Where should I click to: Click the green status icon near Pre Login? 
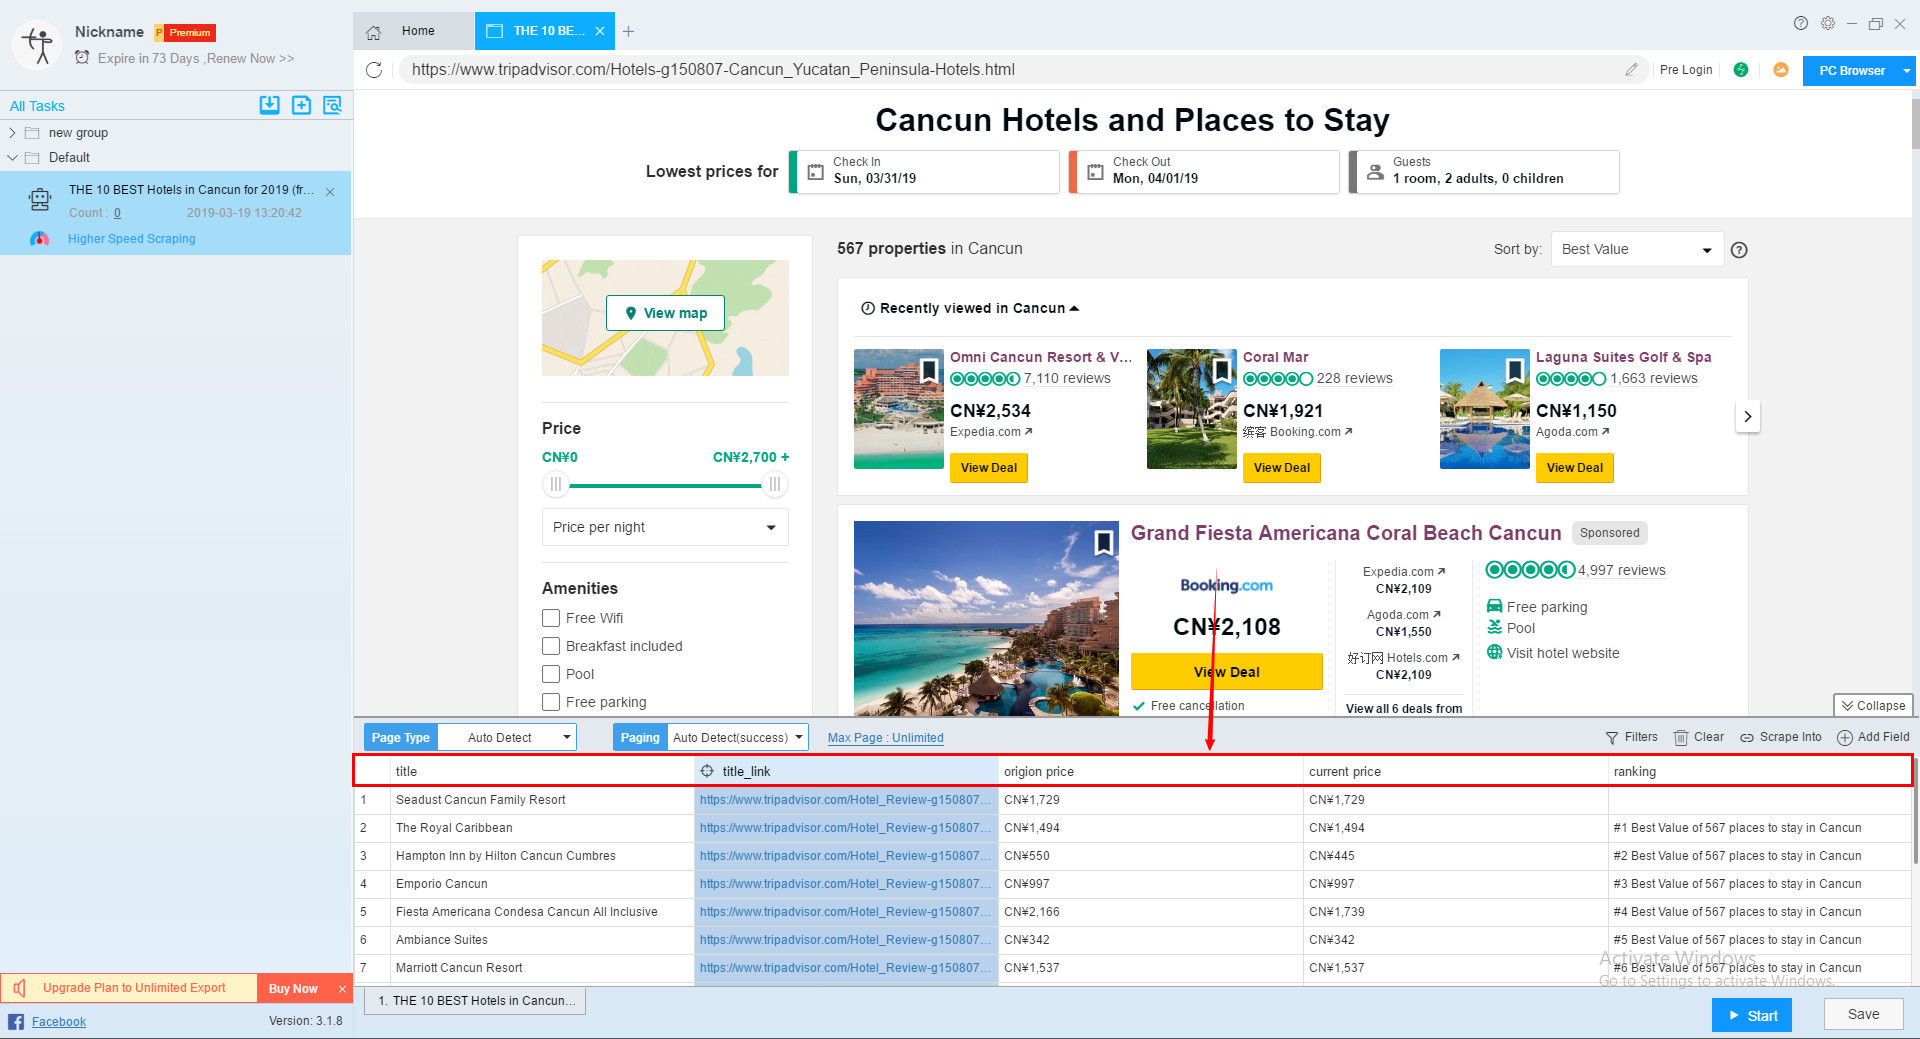[x=1741, y=70]
